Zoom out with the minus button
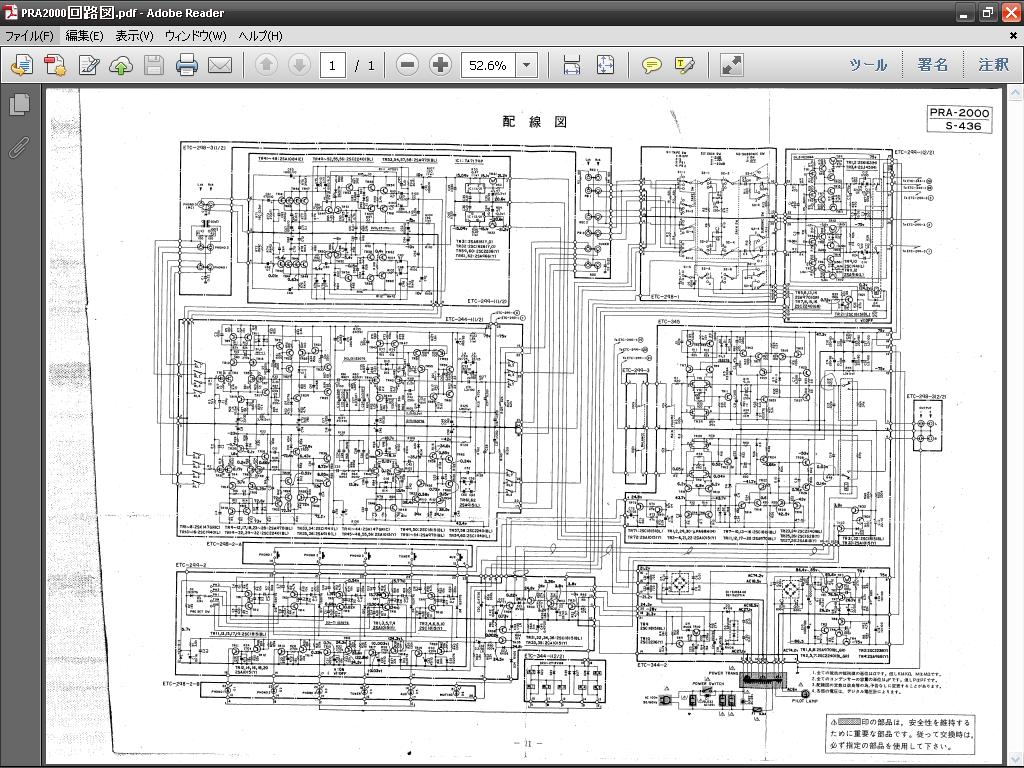Viewport: 1024px width, 768px height. [x=407, y=65]
